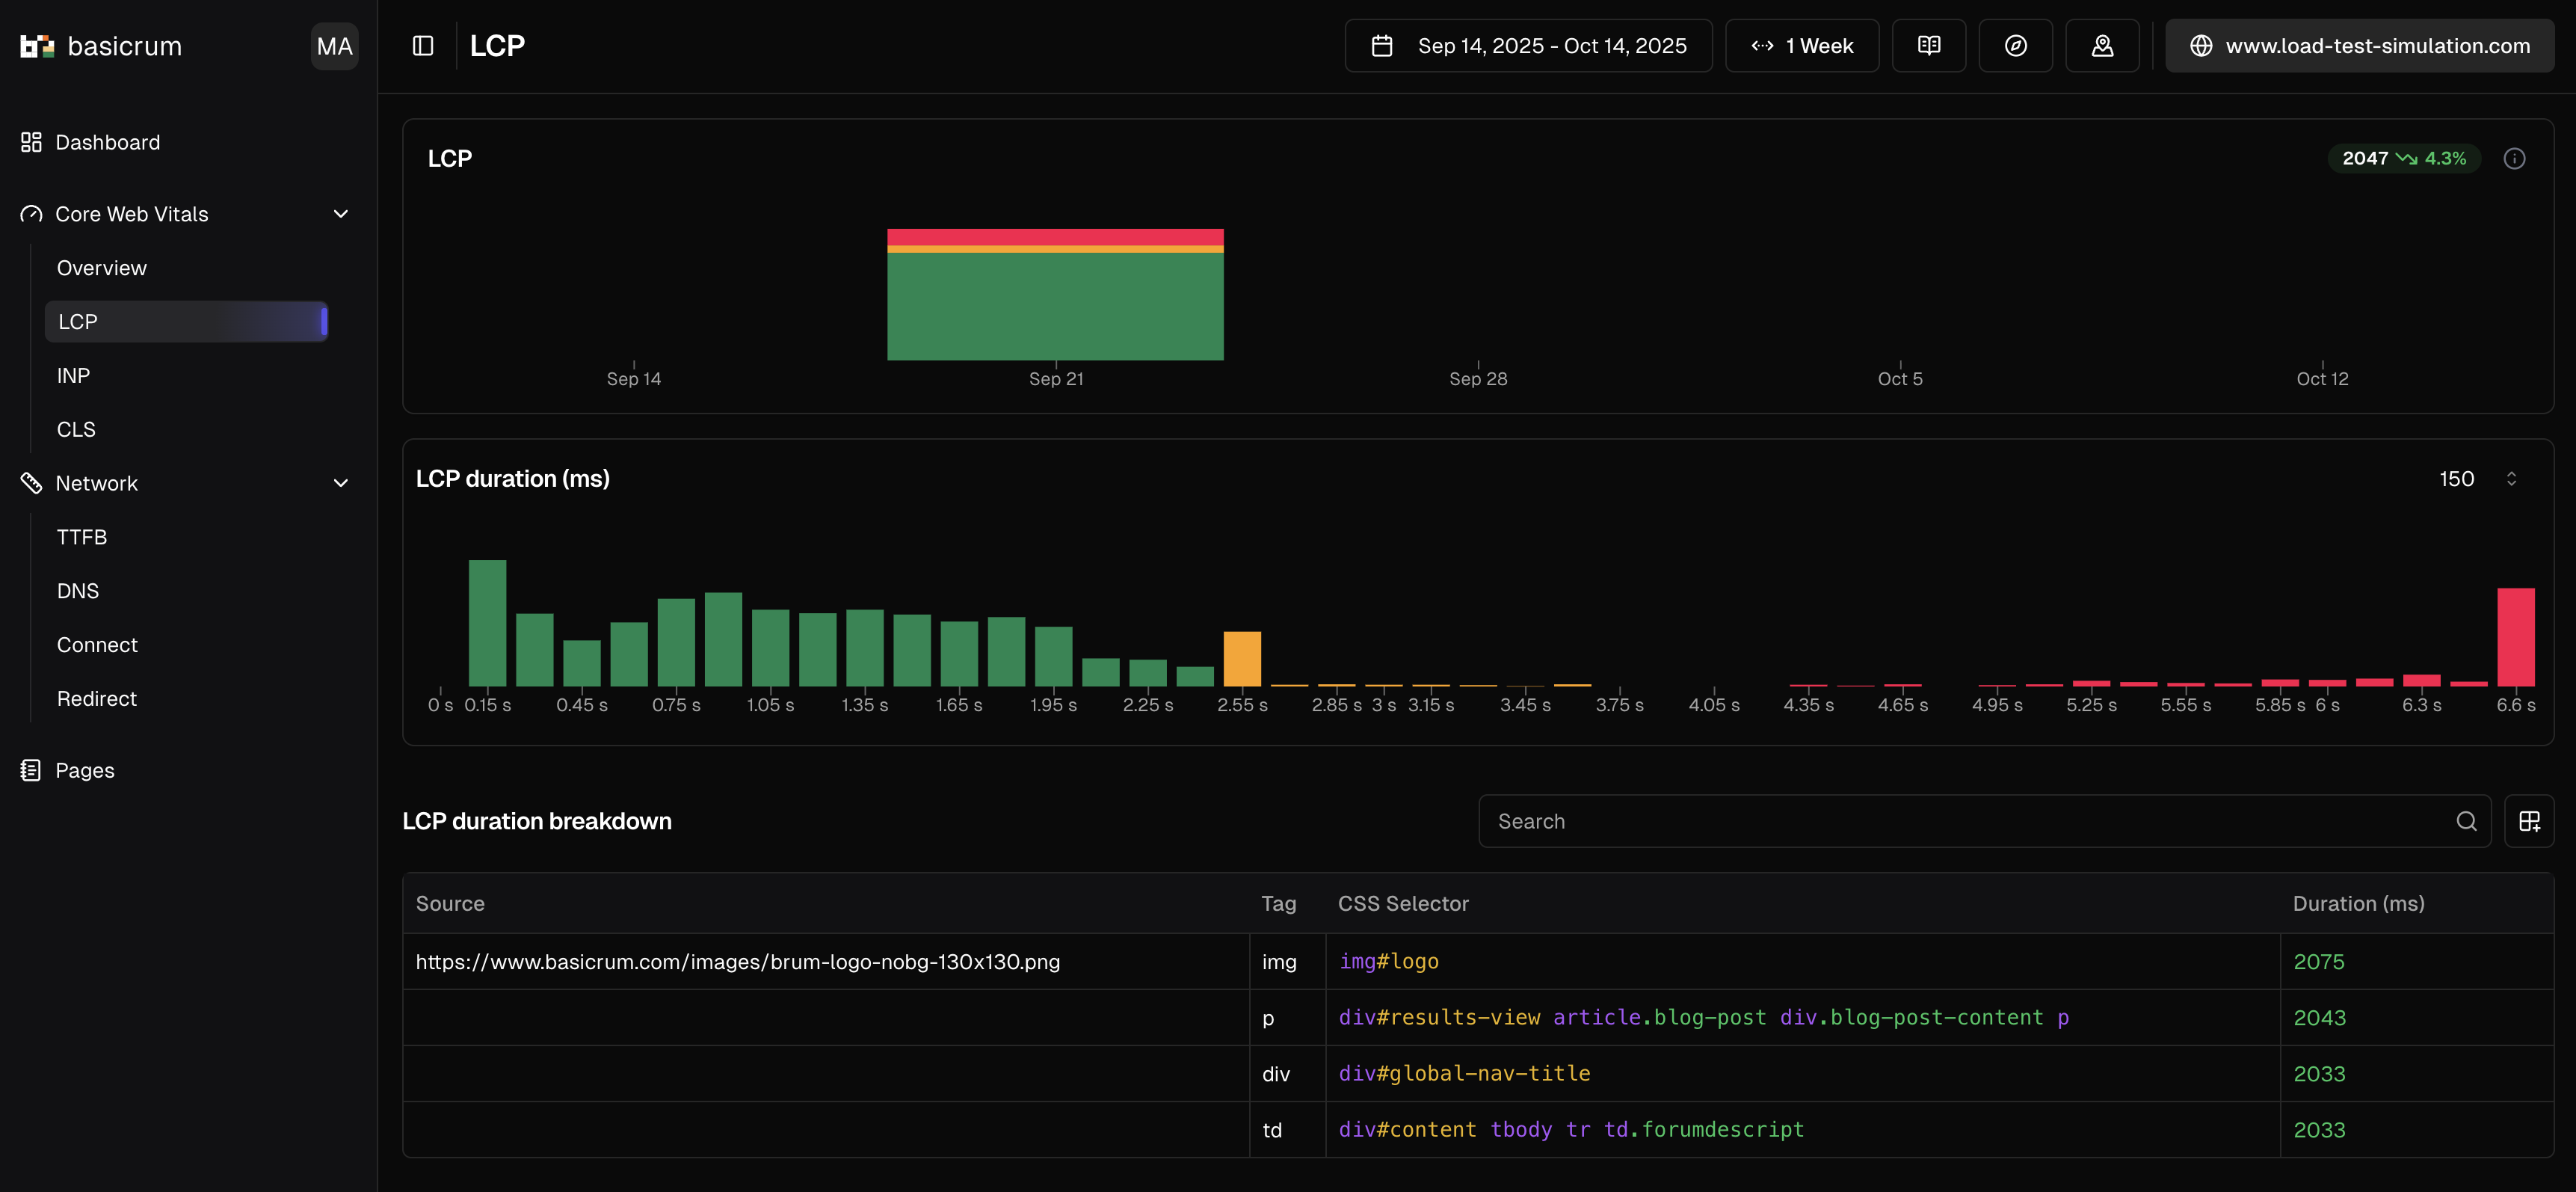This screenshot has width=2576, height=1192.
Task: Toggle the sidebar panel icon
Action: (x=423, y=46)
